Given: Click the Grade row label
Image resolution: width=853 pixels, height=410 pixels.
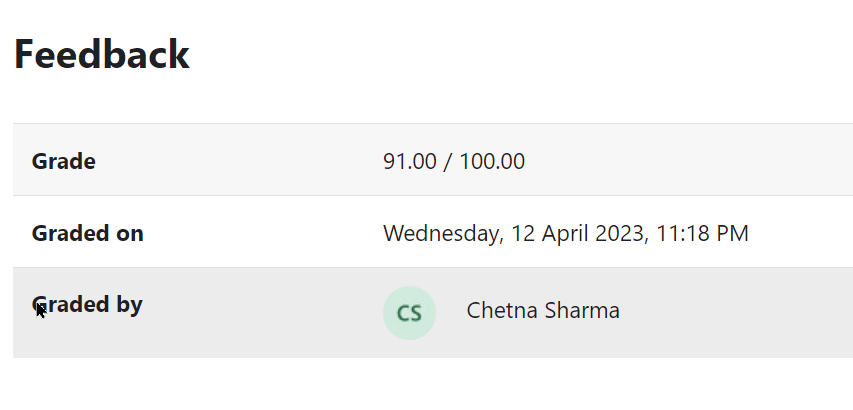Looking at the screenshot, I should 64,161.
